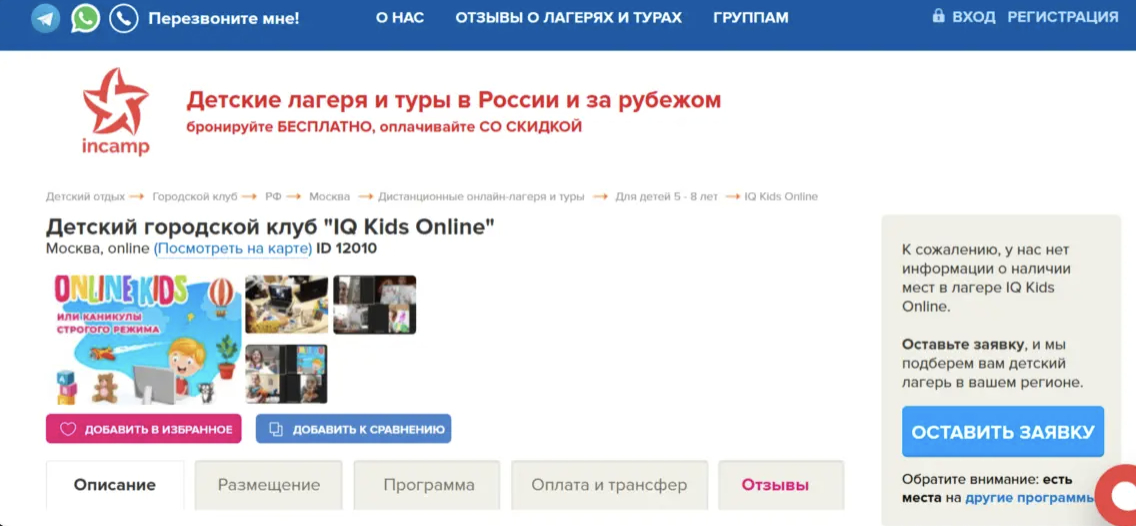Image resolution: width=1136 pixels, height=526 pixels.
Task: Click the site slogan Детские лагеря и туры
Action: point(454,99)
